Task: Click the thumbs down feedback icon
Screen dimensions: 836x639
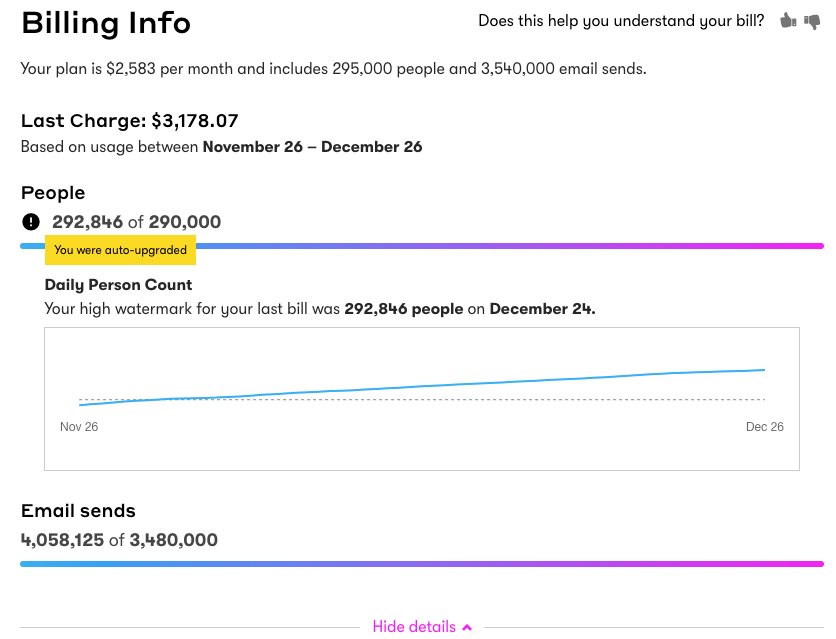Action: click(812, 21)
